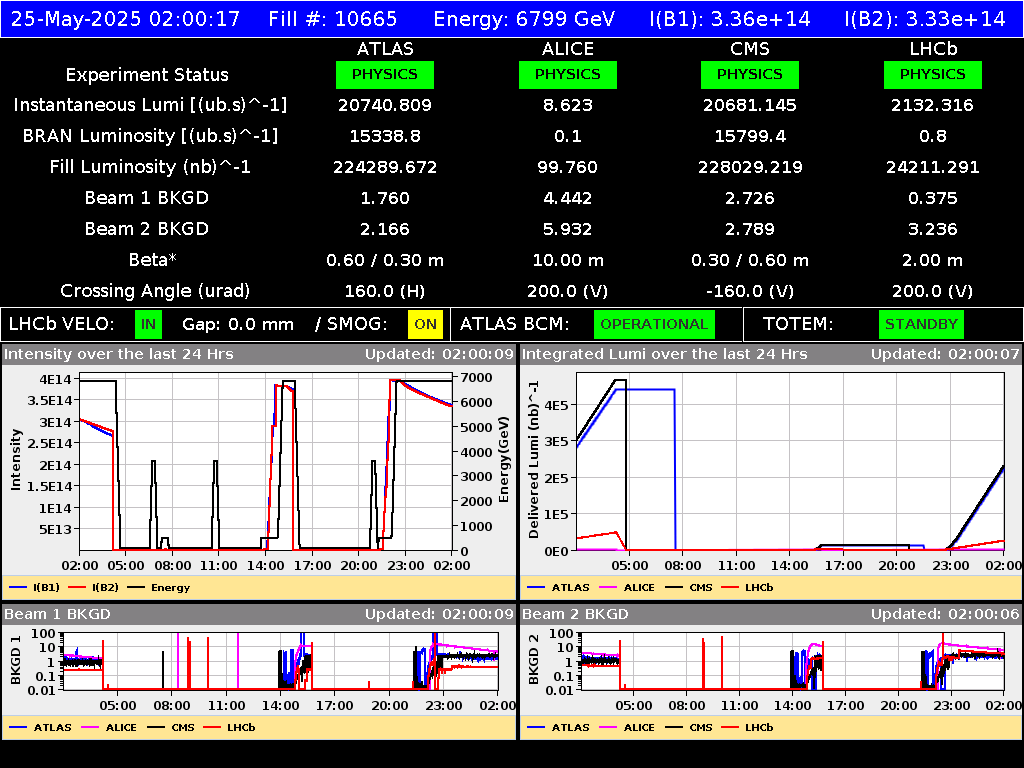Click CMS instantaneous lumi value 20681.145
Image resolution: width=1024 pixels, height=768 pixels.
750,105
